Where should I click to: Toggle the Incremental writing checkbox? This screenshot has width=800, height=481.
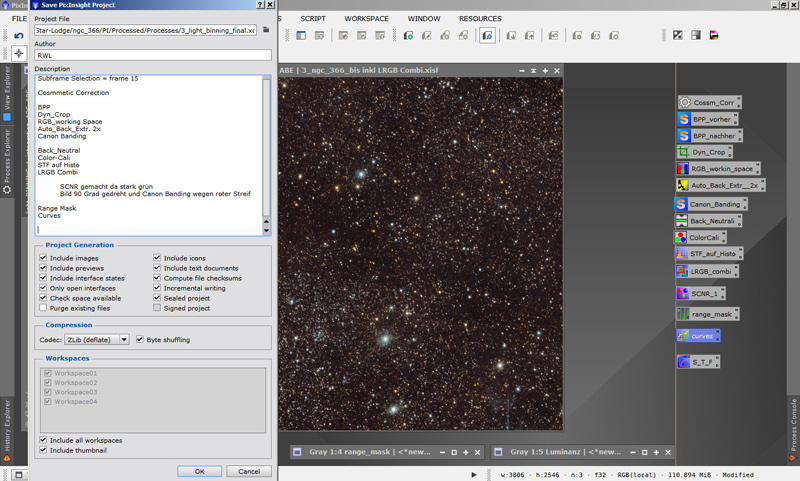click(157, 288)
